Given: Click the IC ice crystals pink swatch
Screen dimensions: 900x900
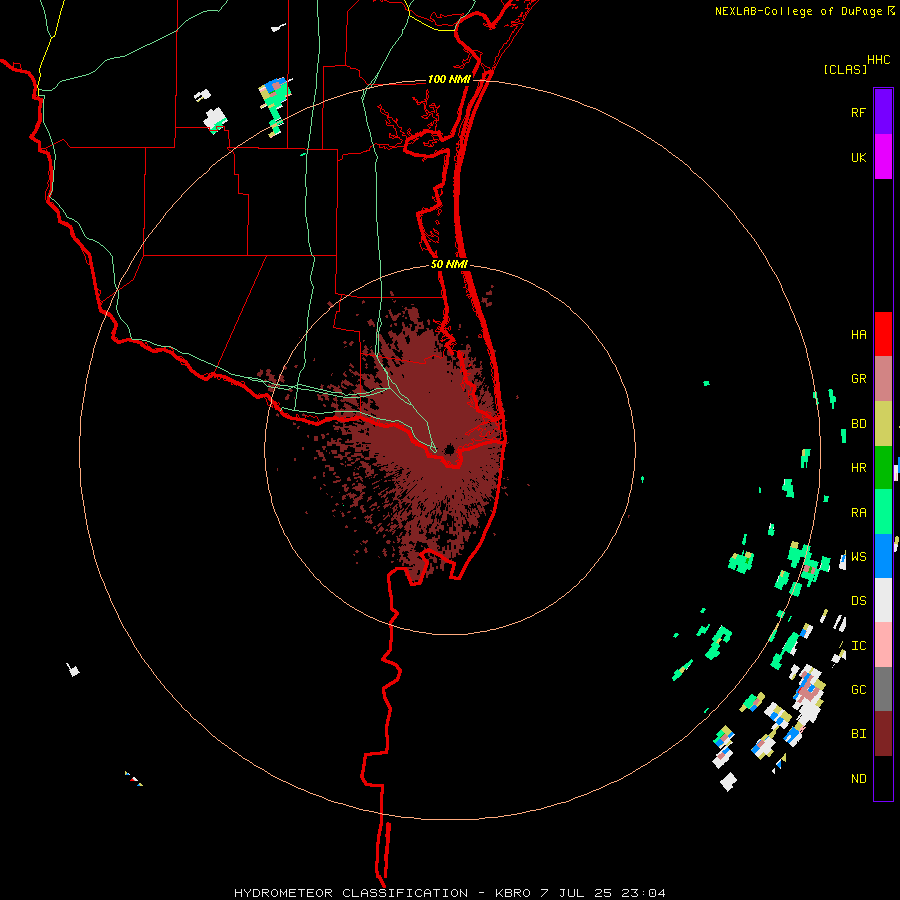Looking at the screenshot, I should (883, 645).
